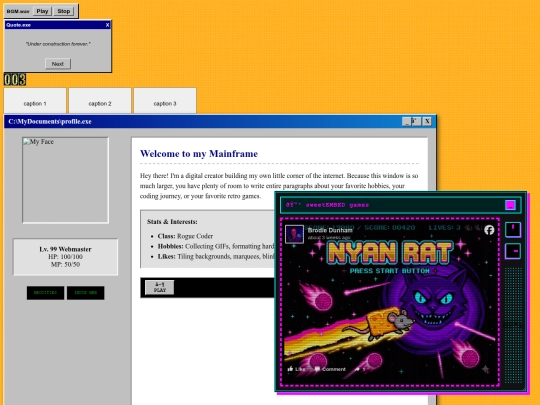Comment on the Nyan Rat Facebook post

(330, 369)
